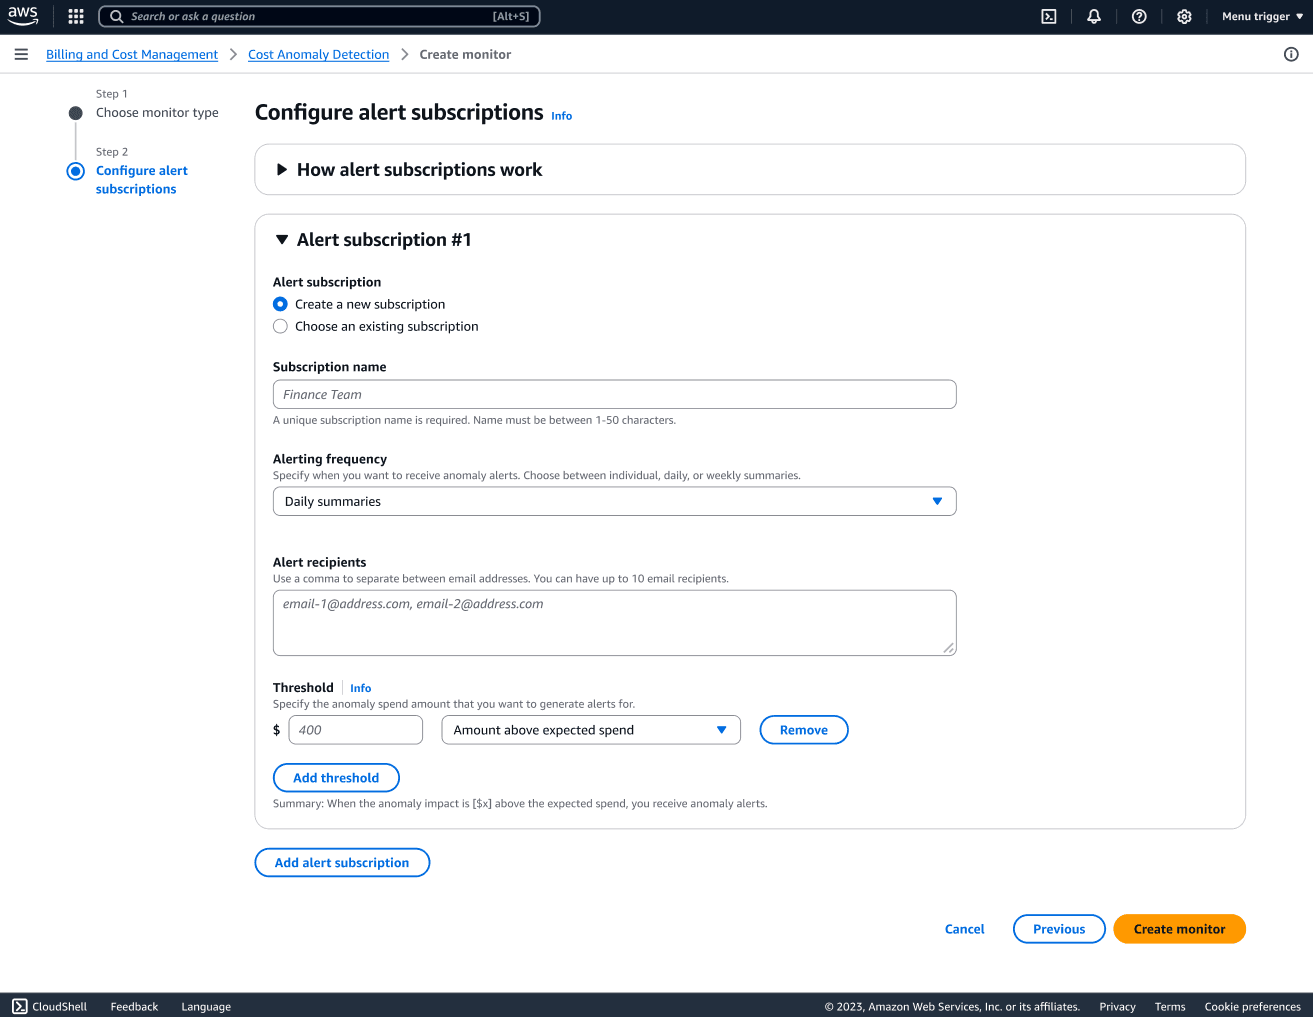Select Create a new subscription
Image resolution: width=1313 pixels, height=1017 pixels.
click(280, 304)
